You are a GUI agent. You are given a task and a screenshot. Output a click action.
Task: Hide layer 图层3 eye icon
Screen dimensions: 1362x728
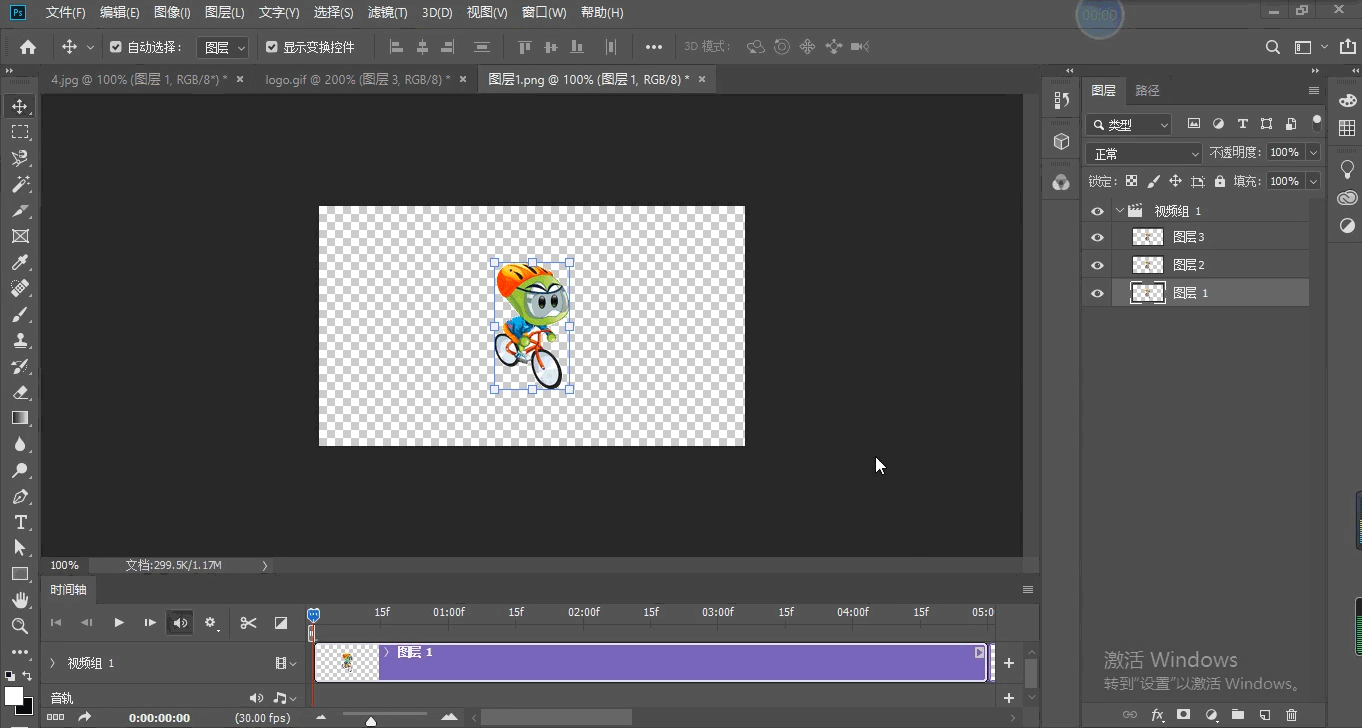1097,237
